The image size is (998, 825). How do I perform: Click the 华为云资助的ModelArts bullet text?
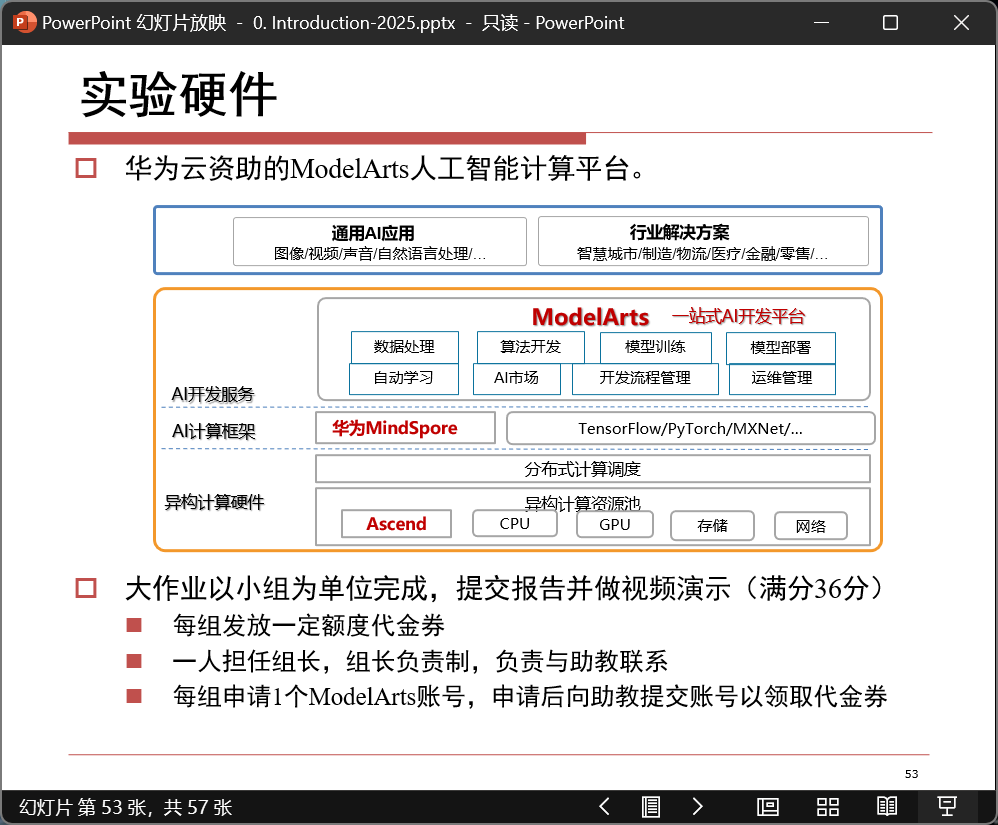386,169
